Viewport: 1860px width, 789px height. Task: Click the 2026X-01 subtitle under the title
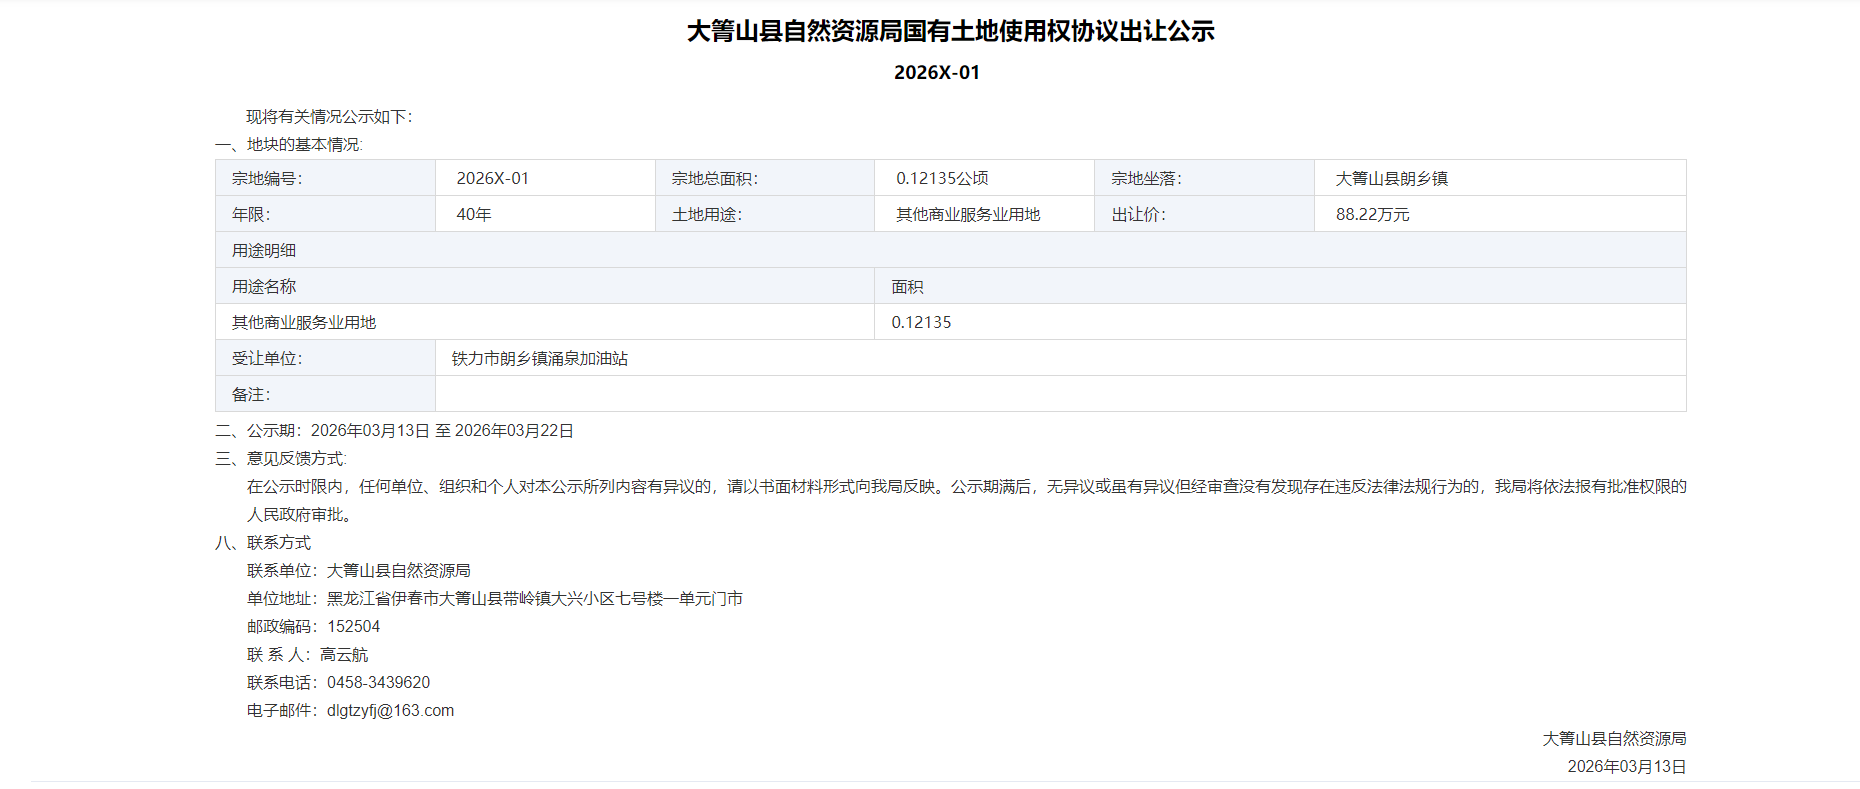click(936, 72)
